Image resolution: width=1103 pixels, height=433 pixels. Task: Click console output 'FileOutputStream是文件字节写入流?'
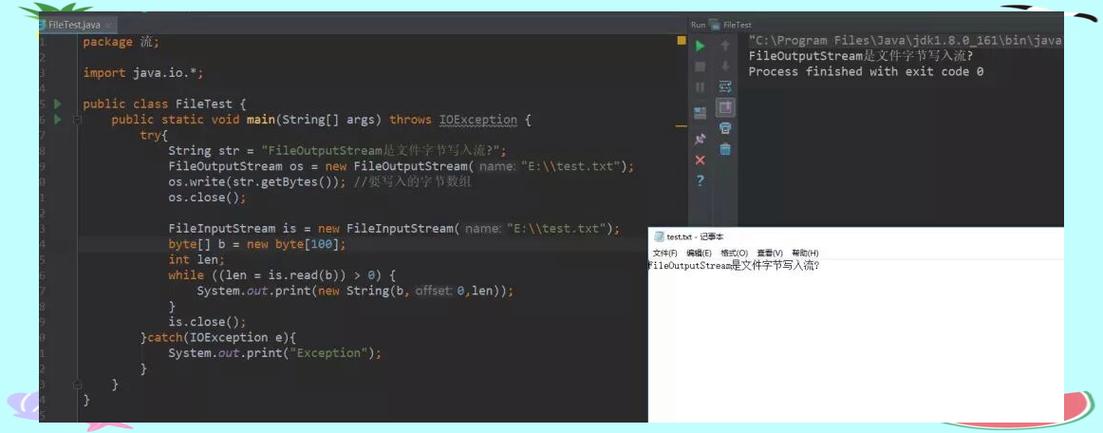(861, 56)
